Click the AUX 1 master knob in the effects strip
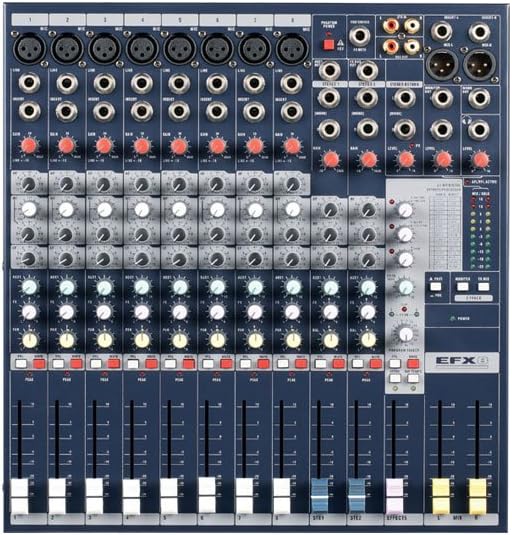The image size is (512, 535). pyautogui.click(x=405, y=287)
